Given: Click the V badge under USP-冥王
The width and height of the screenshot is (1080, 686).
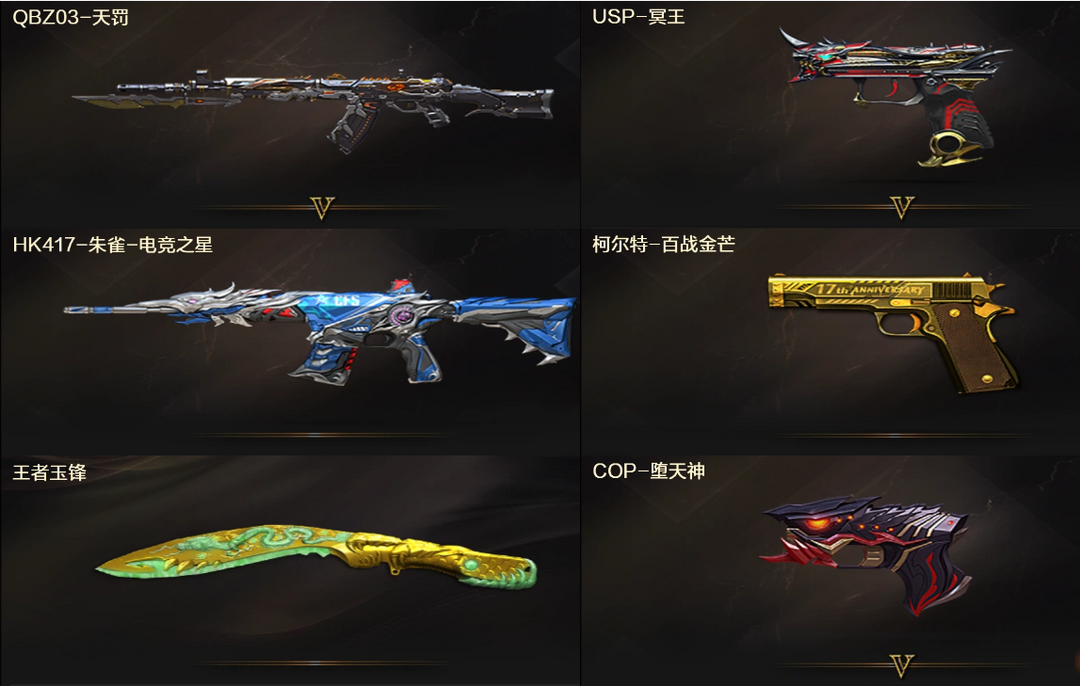Looking at the screenshot, I should click(x=902, y=207).
